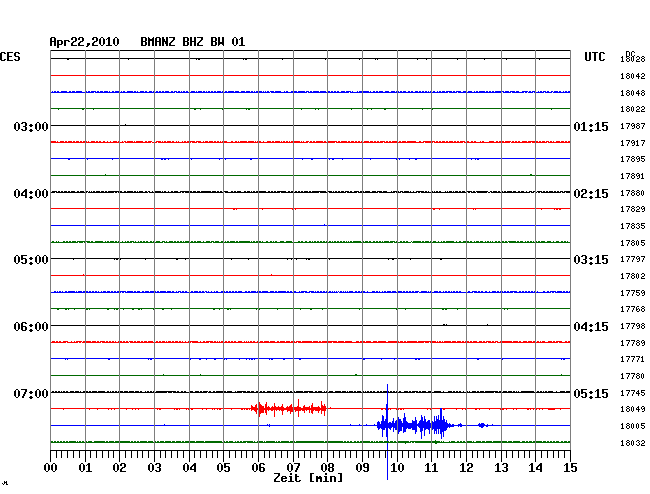Click the "00" minute axis label
Screen dimensions: 650x494
pyautogui.click(x=51, y=468)
